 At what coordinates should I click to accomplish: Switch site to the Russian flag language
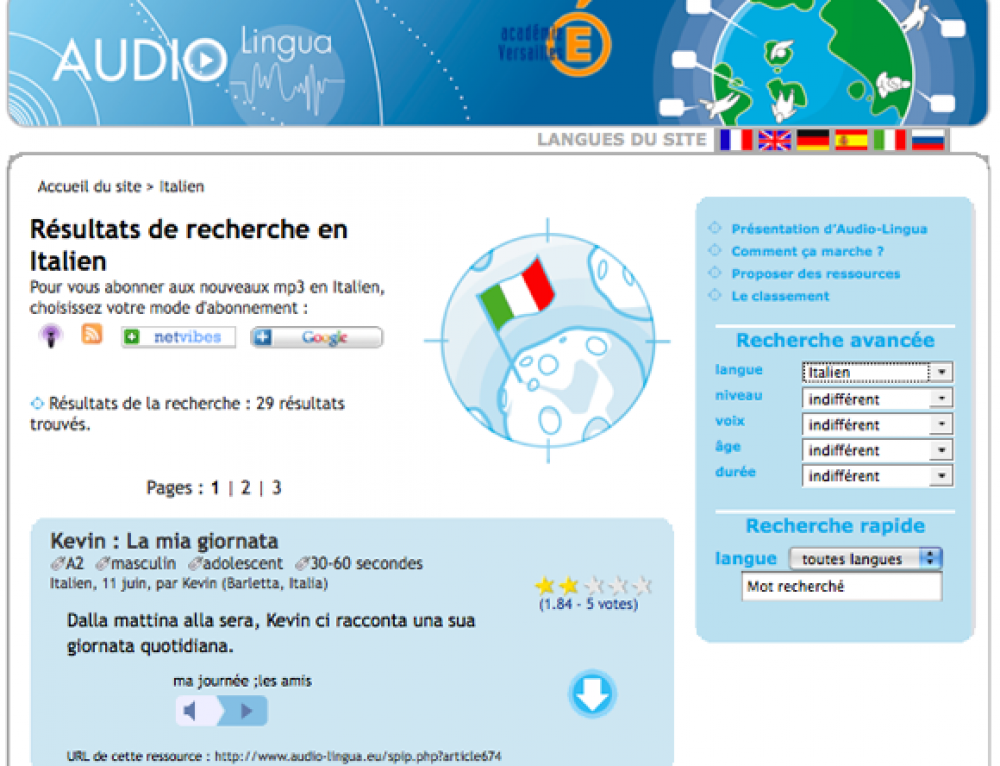tap(928, 140)
